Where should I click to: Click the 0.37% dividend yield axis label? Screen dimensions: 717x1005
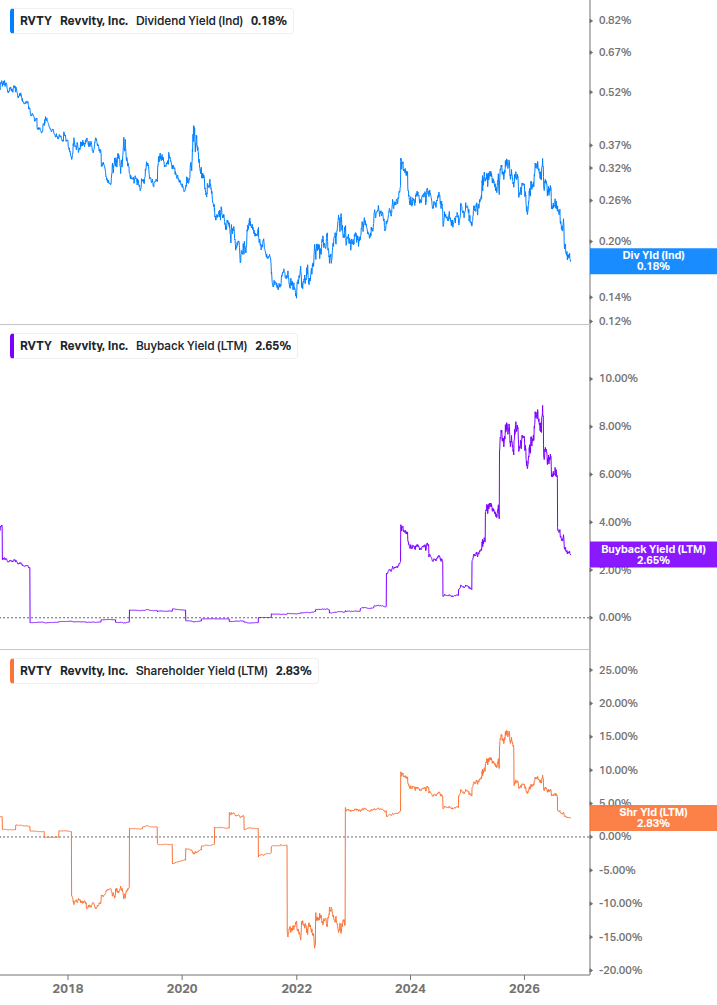pyautogui.click(x=615, y=145)
